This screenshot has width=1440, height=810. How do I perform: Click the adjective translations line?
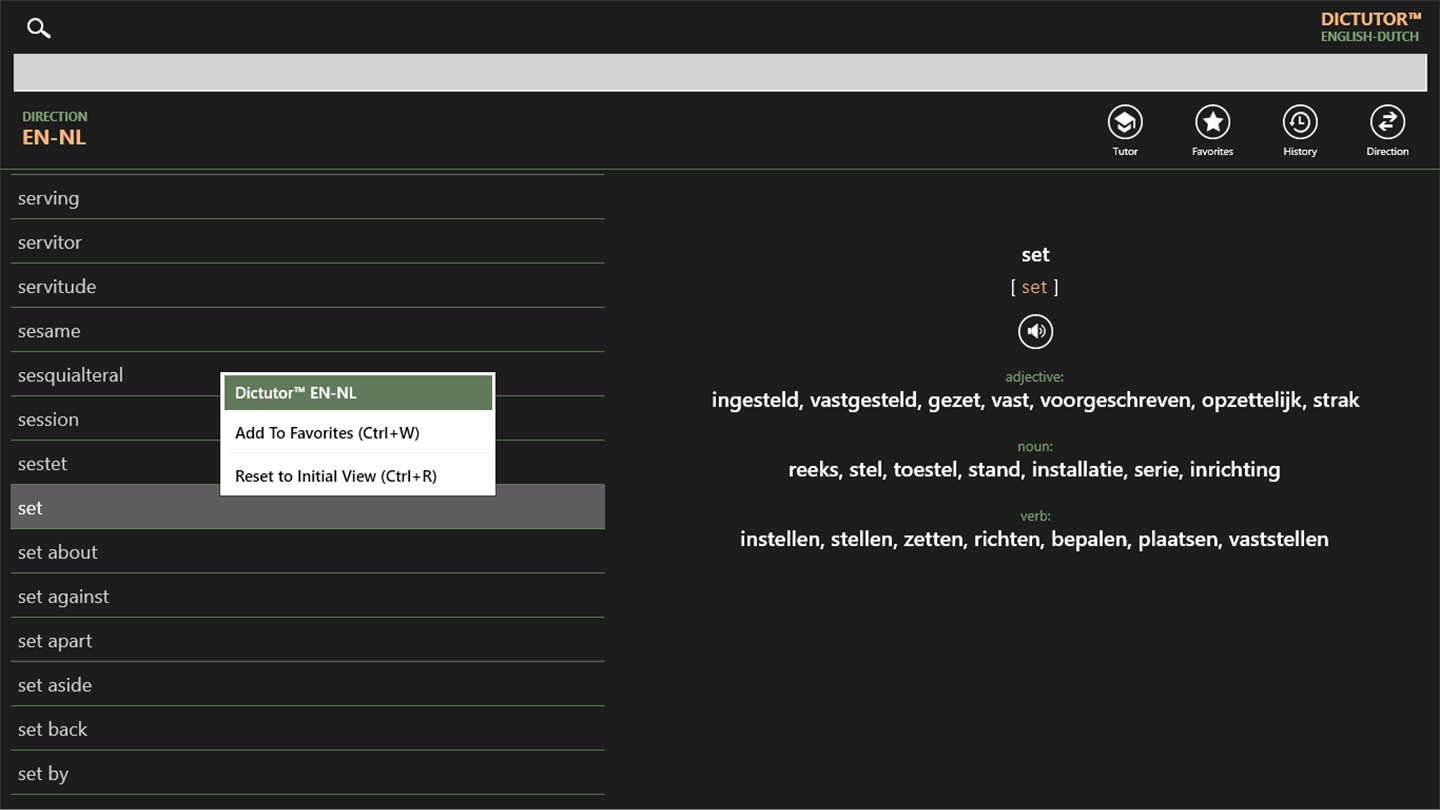pyautogui.click(x=1035, y=400)
